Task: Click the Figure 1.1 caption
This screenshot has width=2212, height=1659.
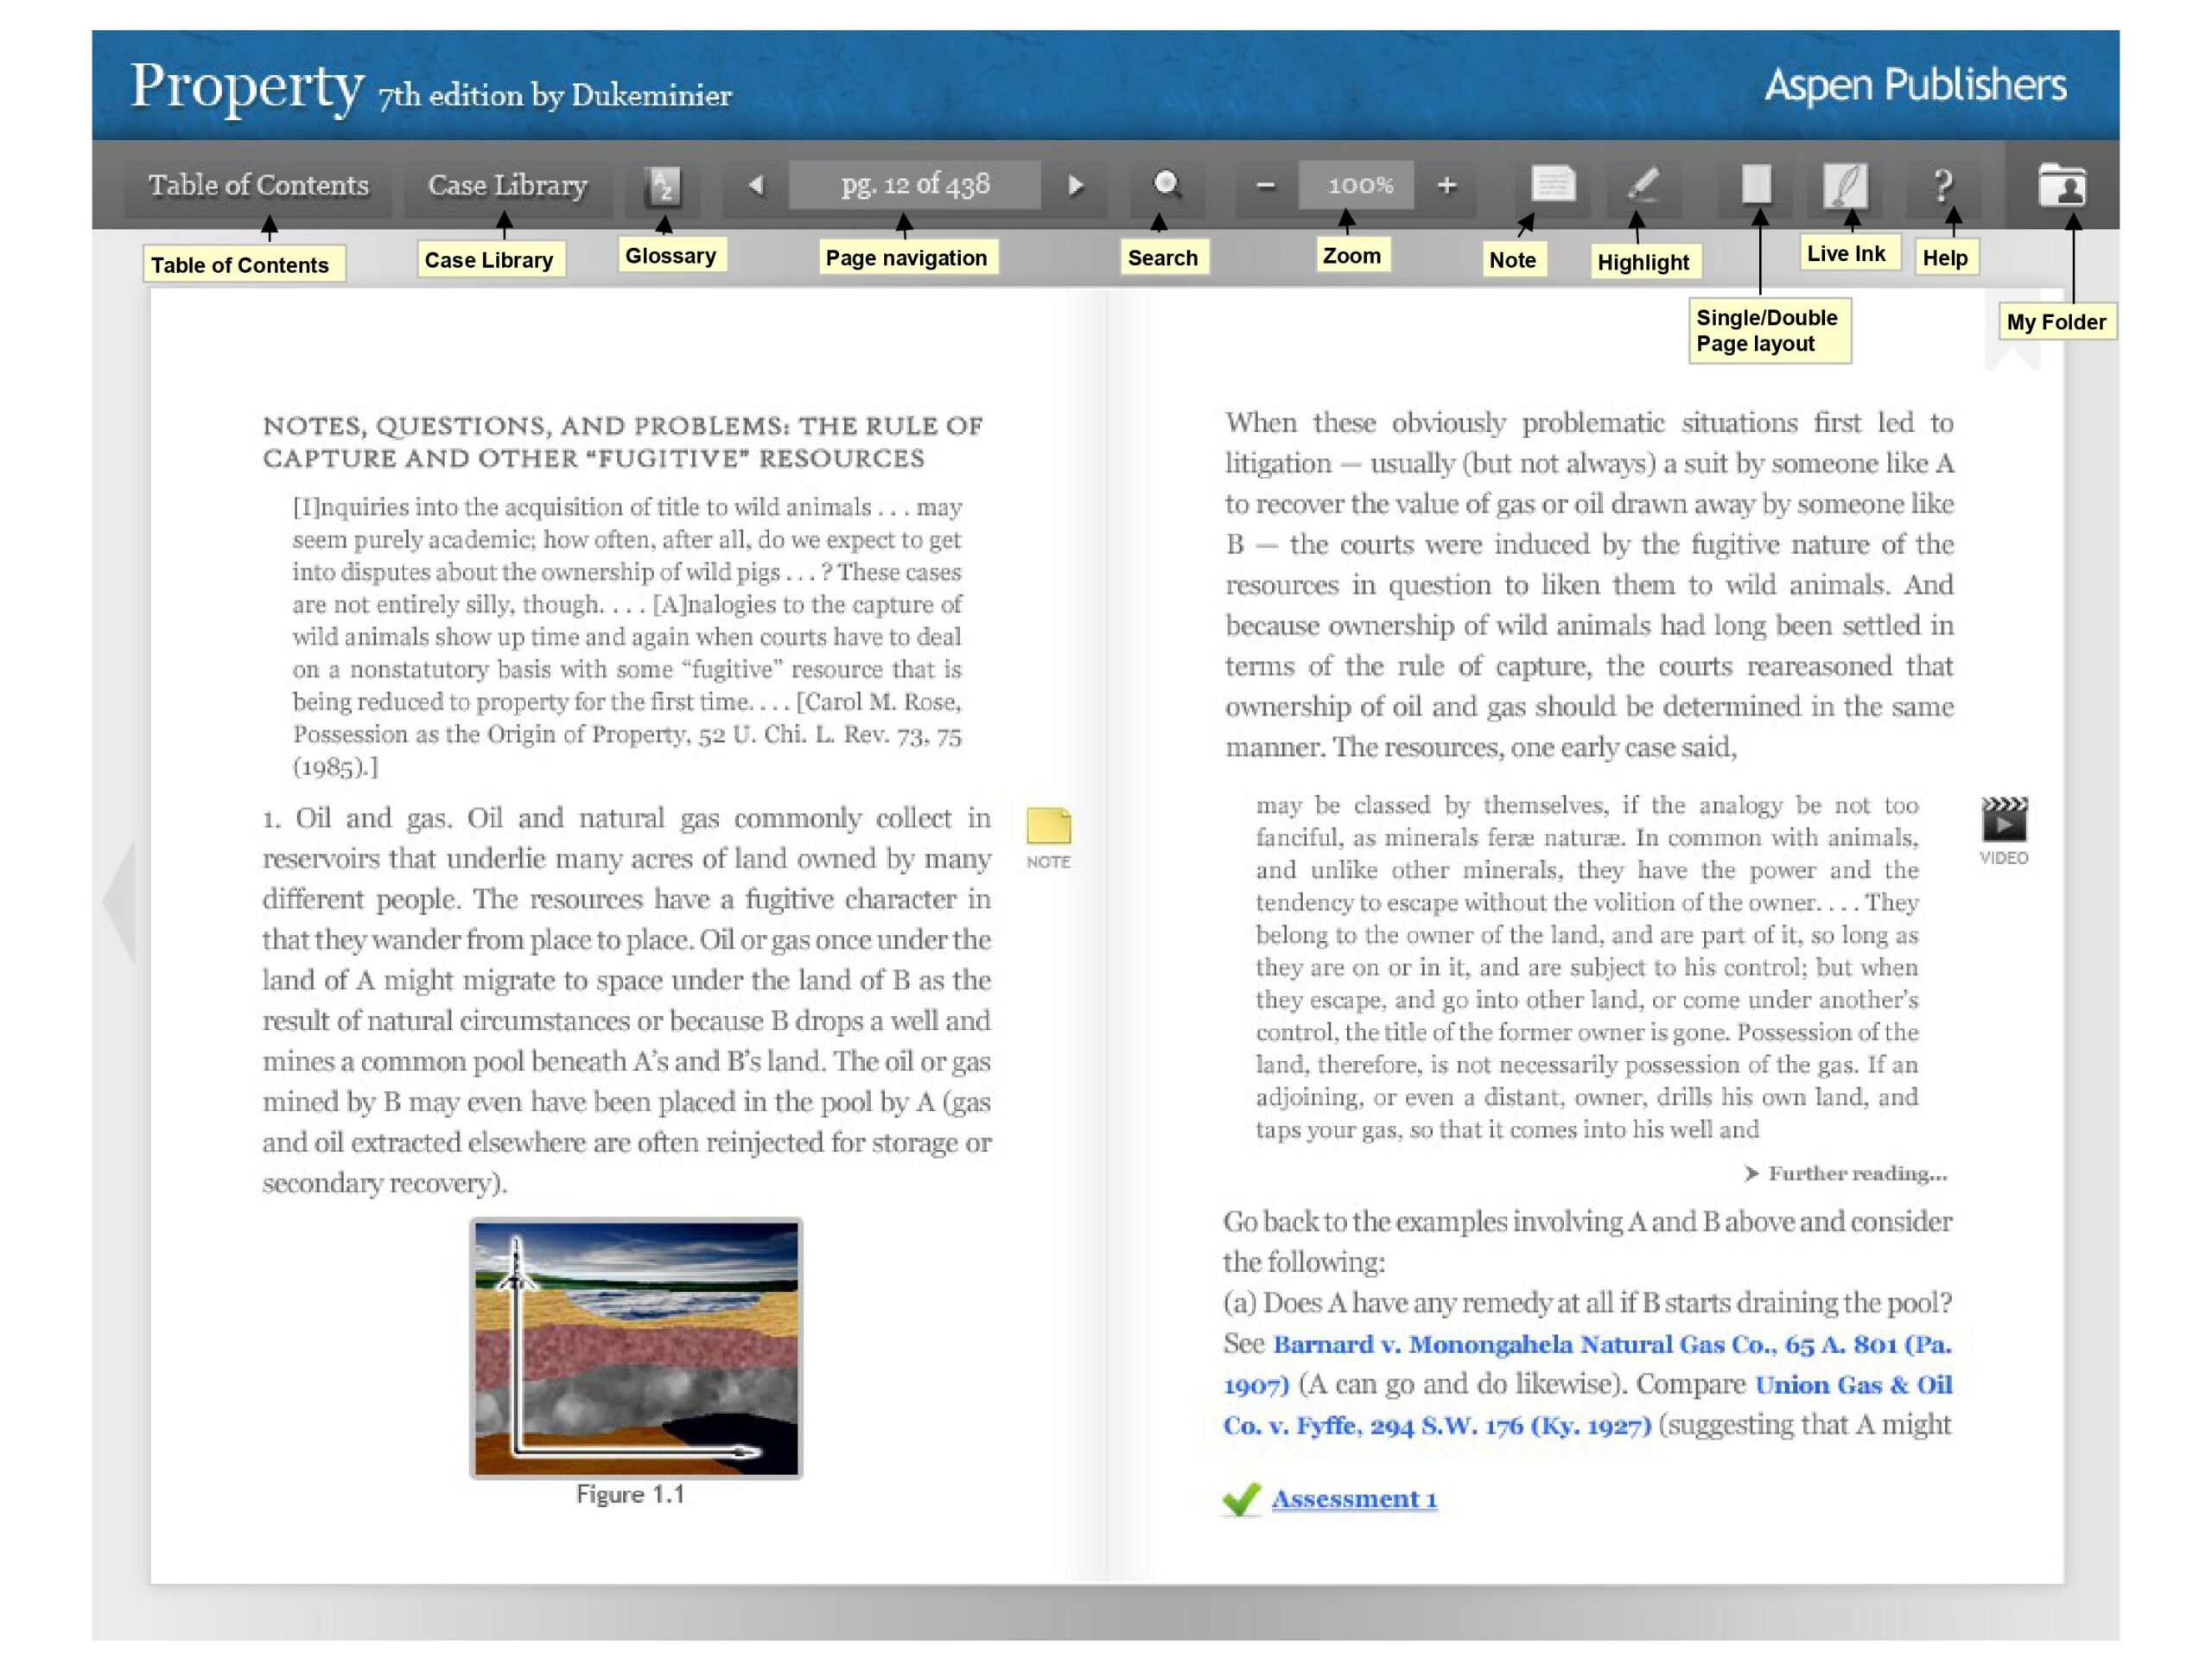Action: (630, 1494)
